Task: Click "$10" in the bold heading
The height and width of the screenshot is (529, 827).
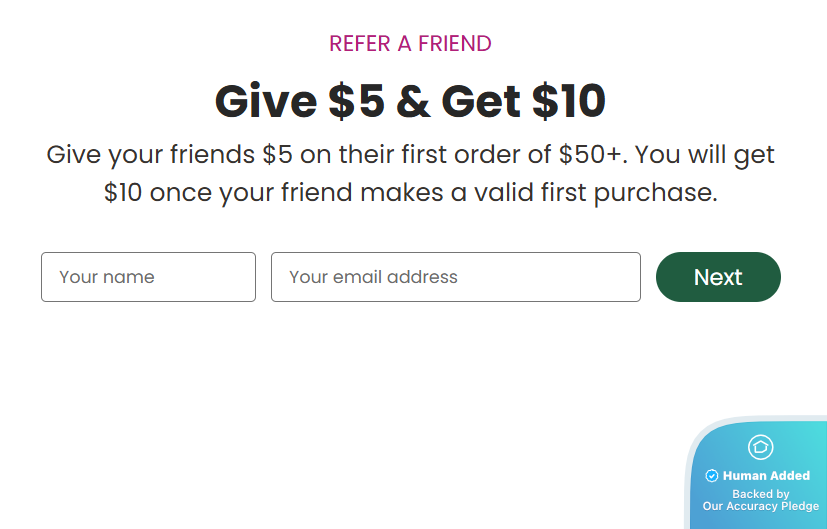Action: coord(568,101)
